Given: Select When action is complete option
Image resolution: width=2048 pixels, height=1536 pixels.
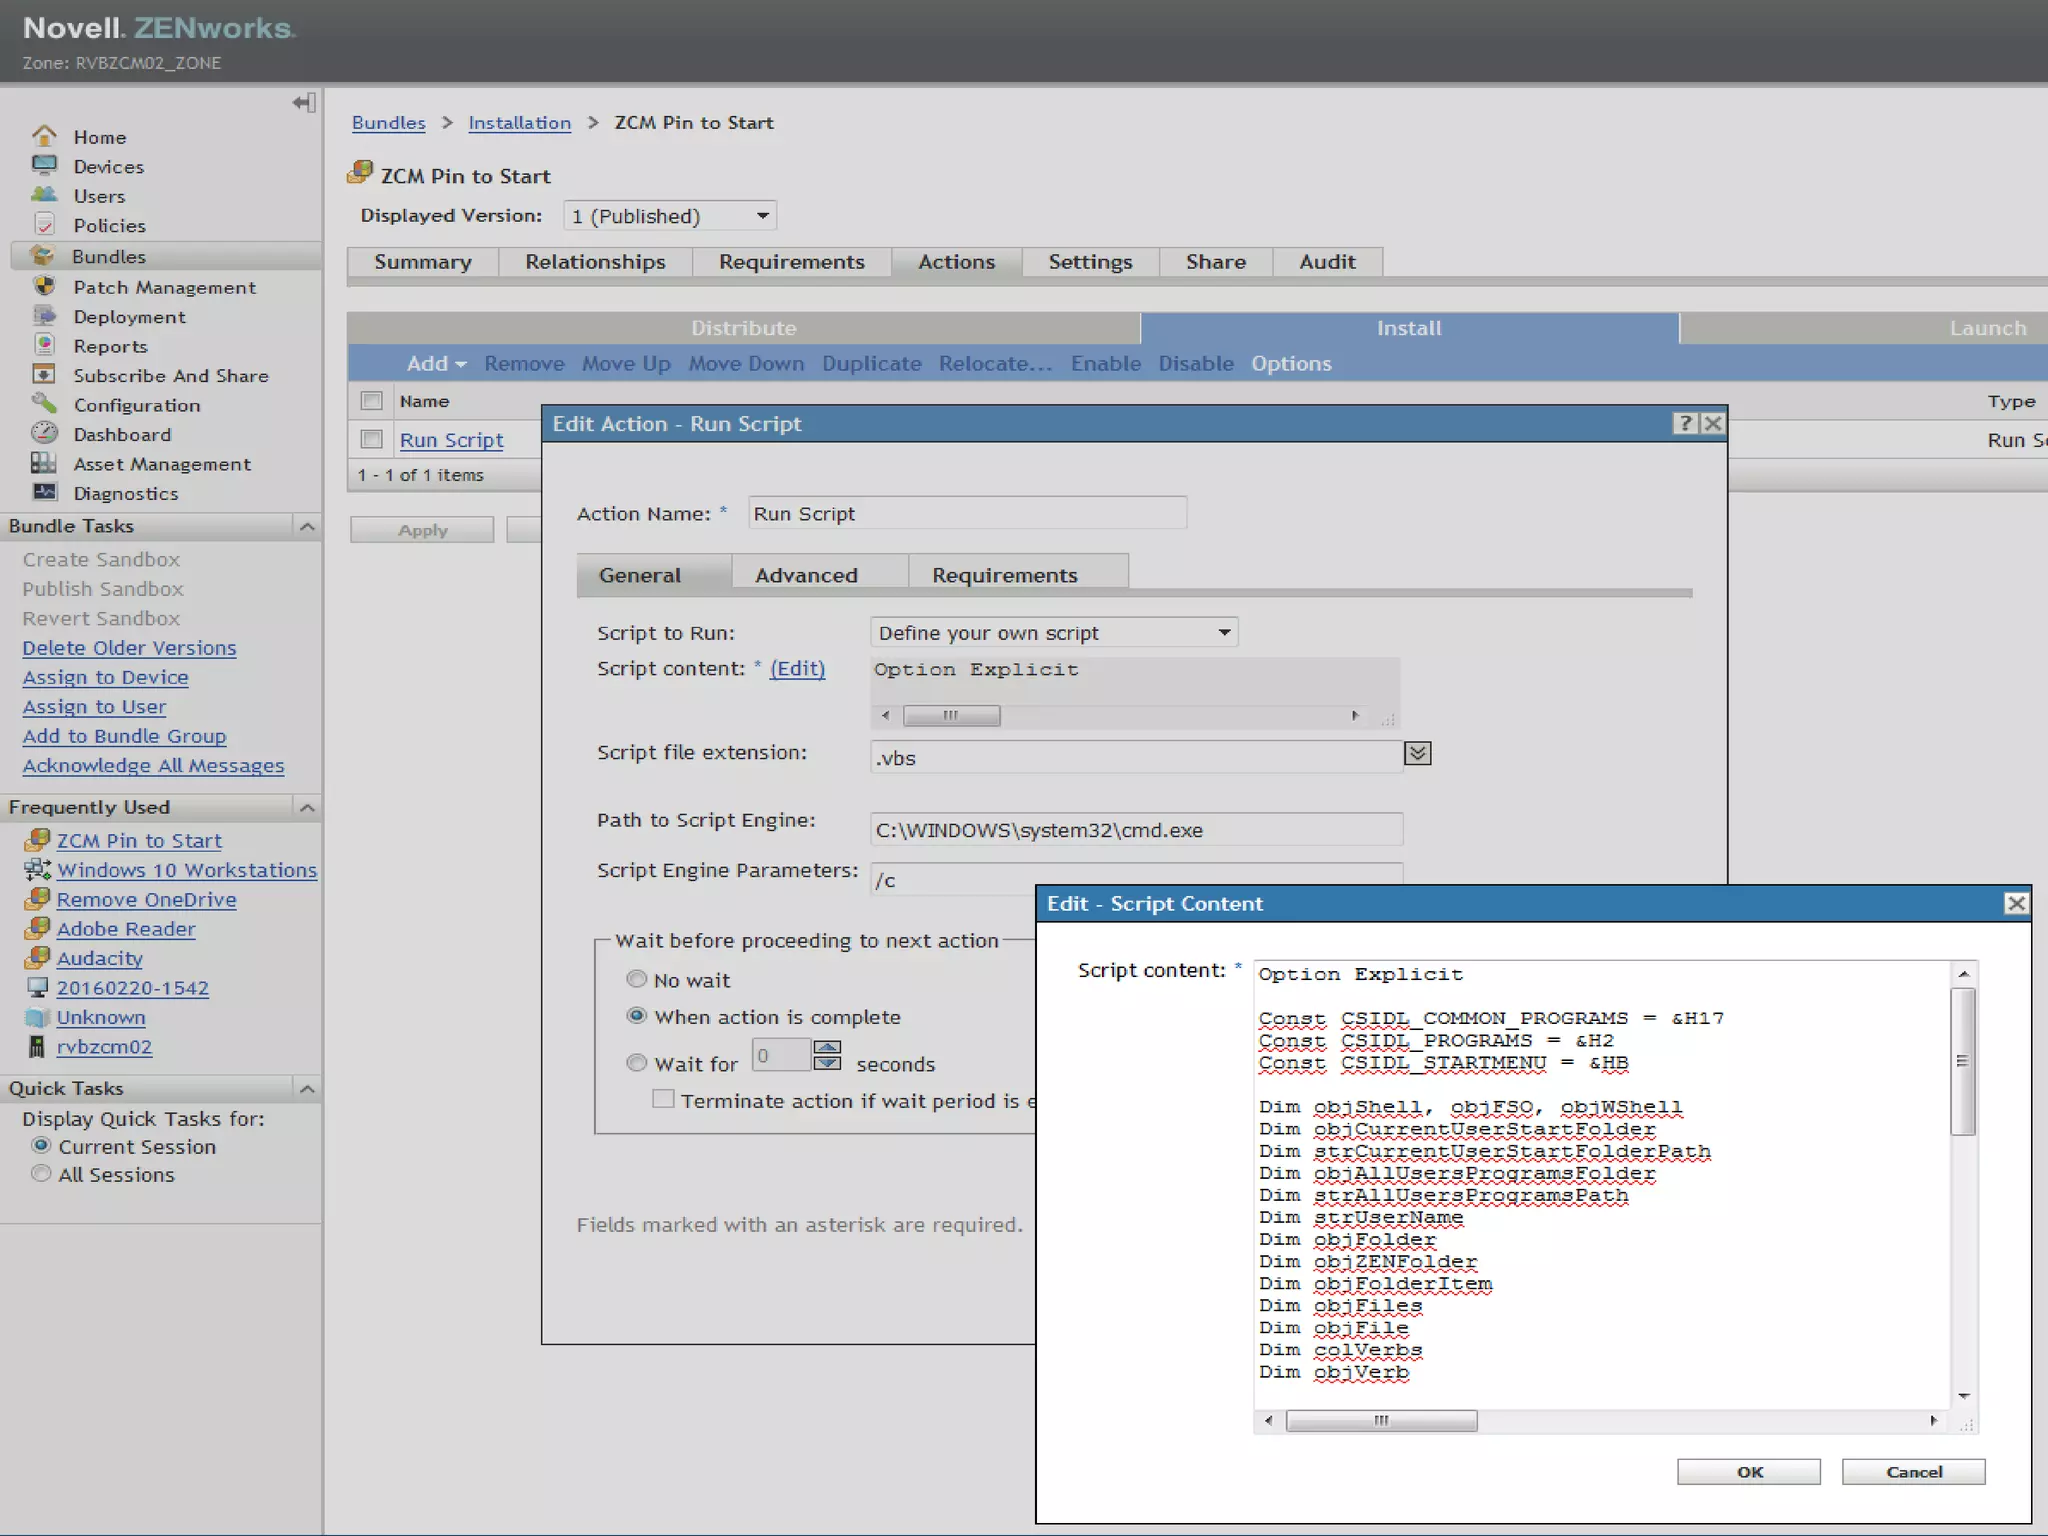Looking at the screenshot, I should 636,1016.
